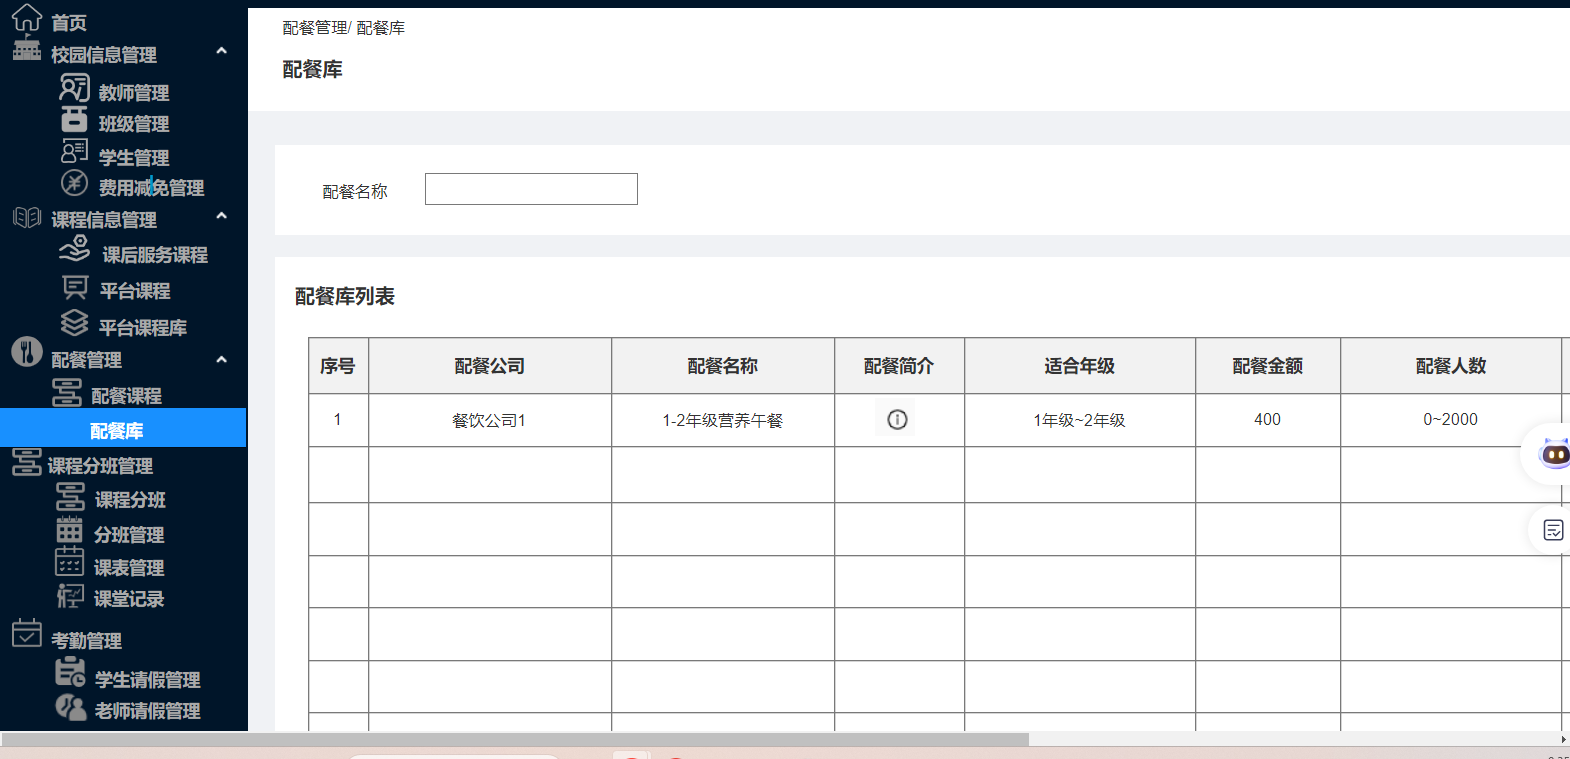Viewport: 1570px width, 759px height.
Task: Click the horizontal scrollbar at bottom
Action: pyautogui.click(x=515, y=739)
